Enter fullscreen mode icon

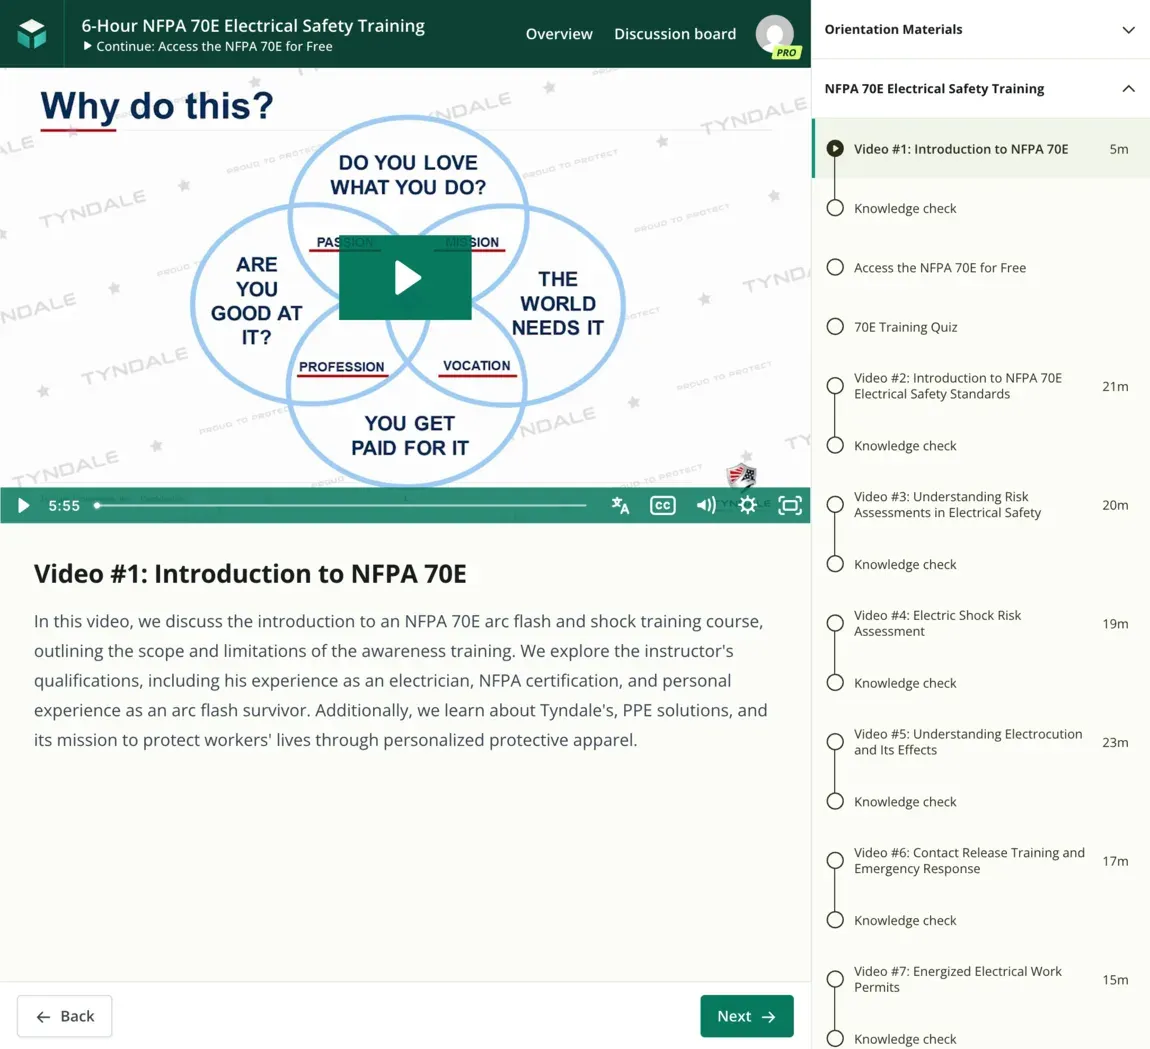(790, 505)
